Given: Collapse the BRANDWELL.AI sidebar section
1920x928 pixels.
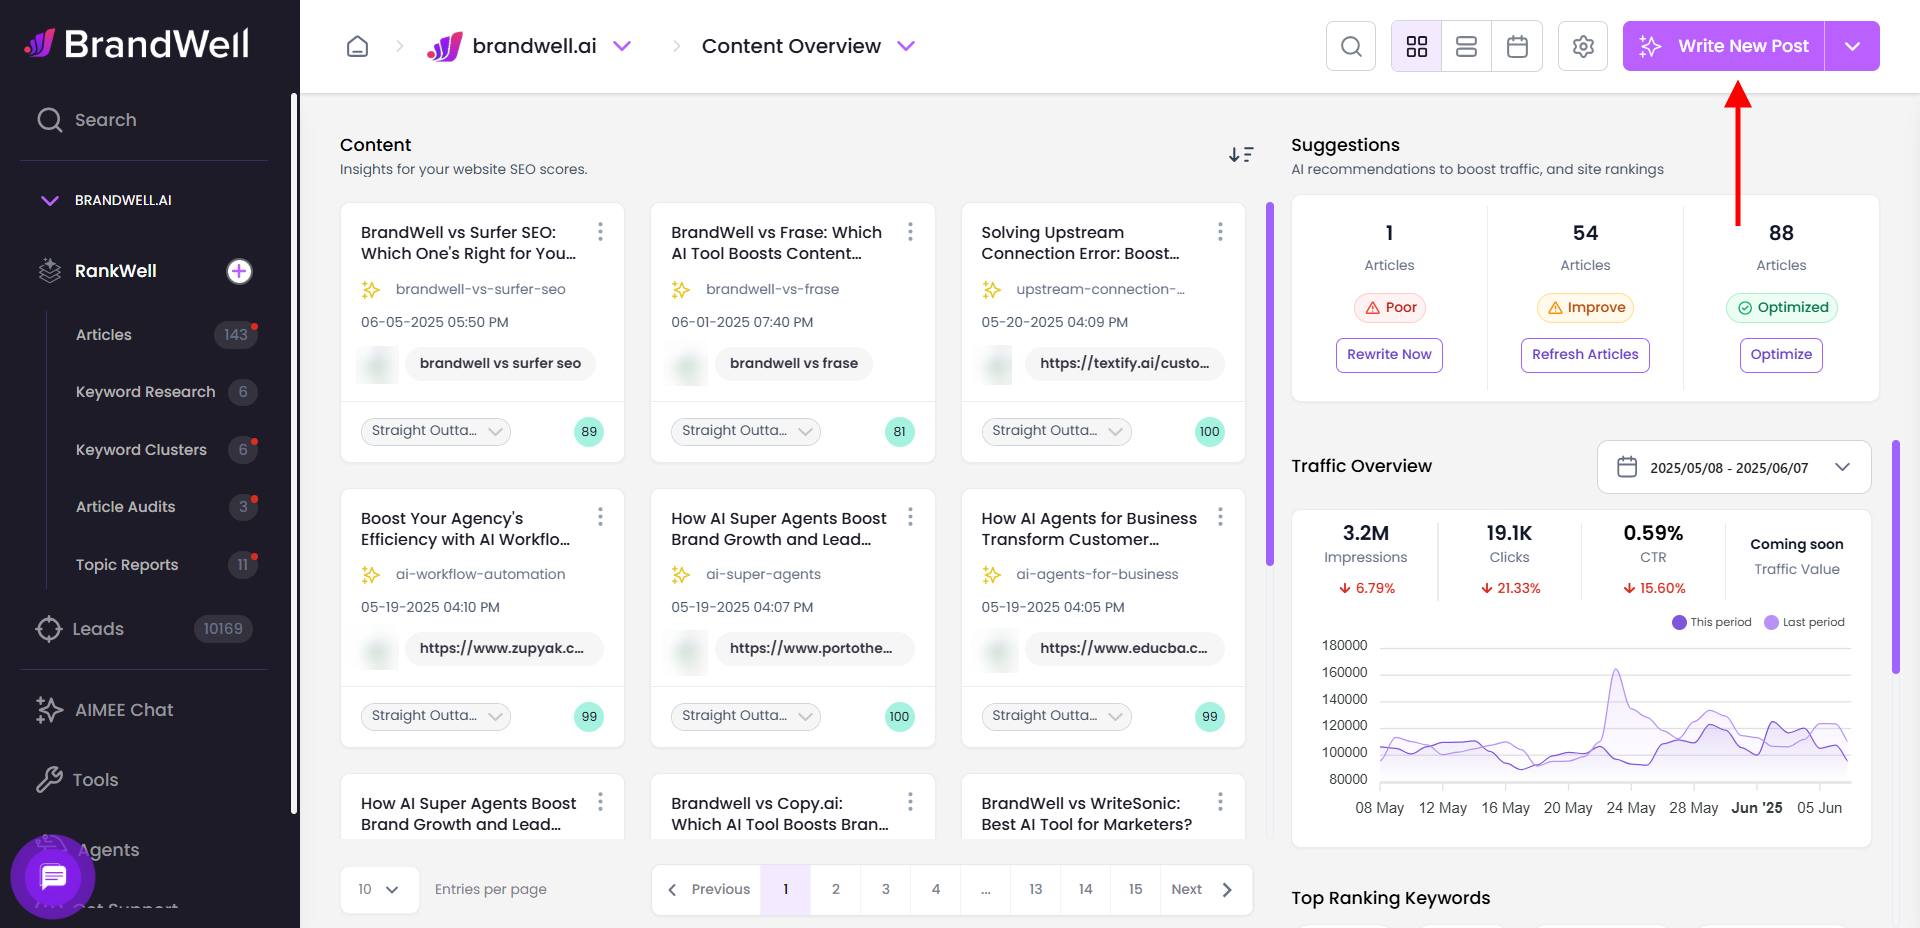Looking at the screenshot, I should pyautogui.click(x=49, y=200).
